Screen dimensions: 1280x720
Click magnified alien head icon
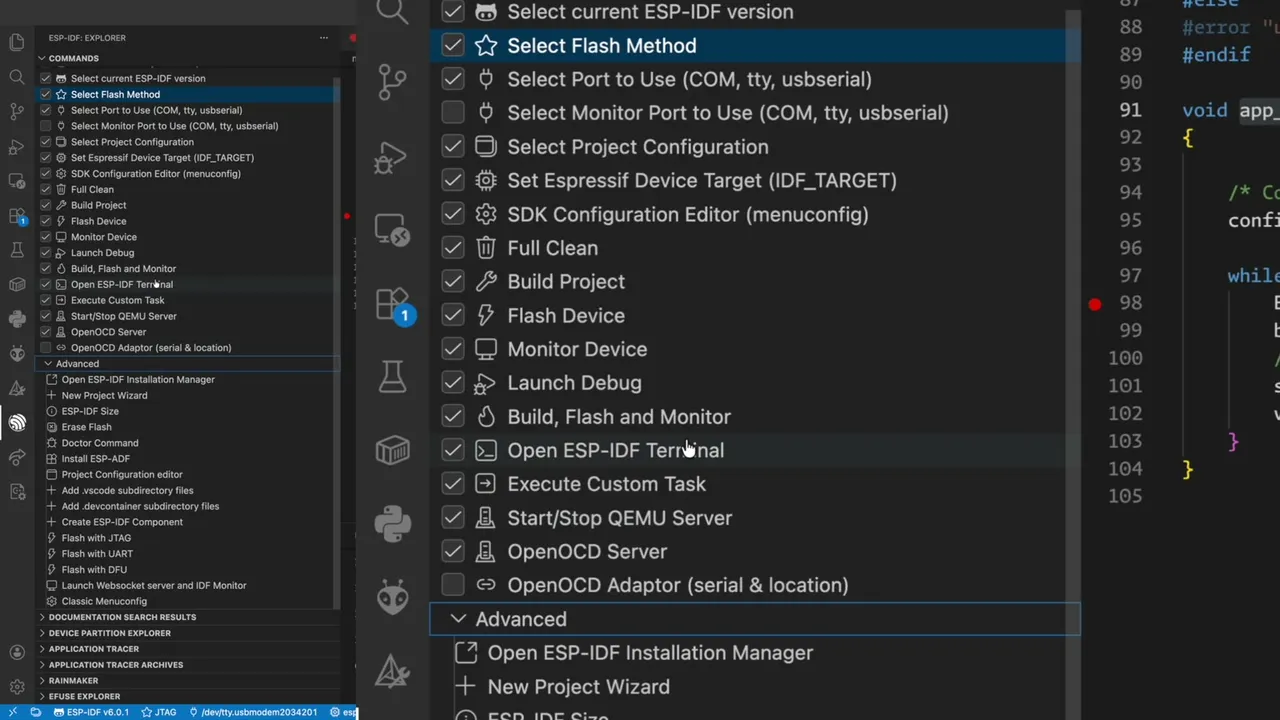coord(392,597)
